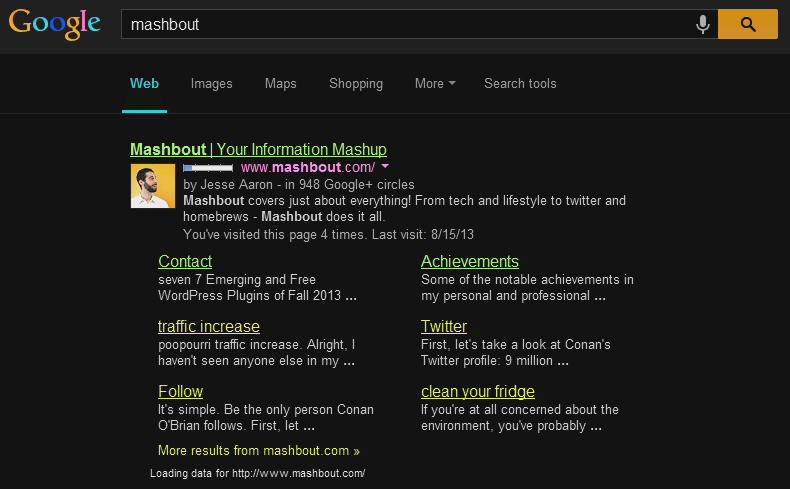Open the Contact sitelink
Image resolution: width=790 pixels, height=489 pixels.
click(x=185, y=261)
